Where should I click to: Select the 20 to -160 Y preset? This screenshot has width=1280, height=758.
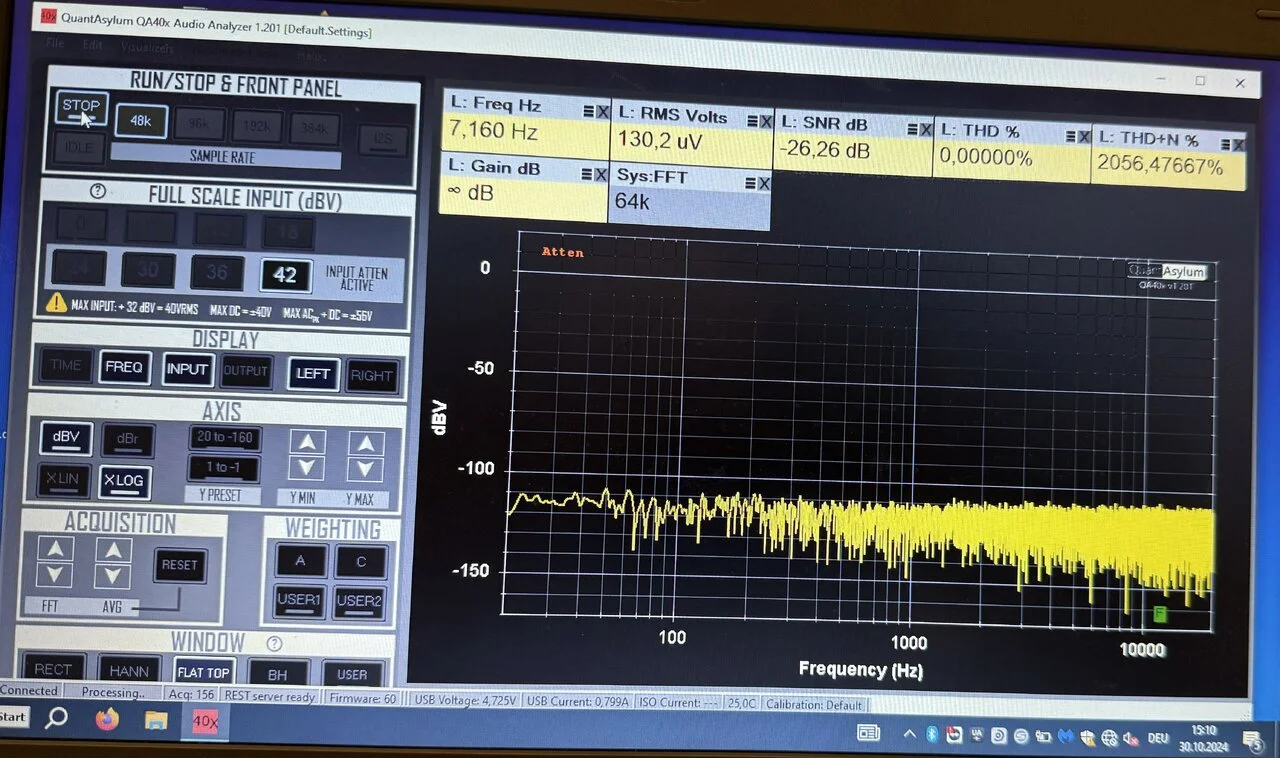(x=224, y=438)
